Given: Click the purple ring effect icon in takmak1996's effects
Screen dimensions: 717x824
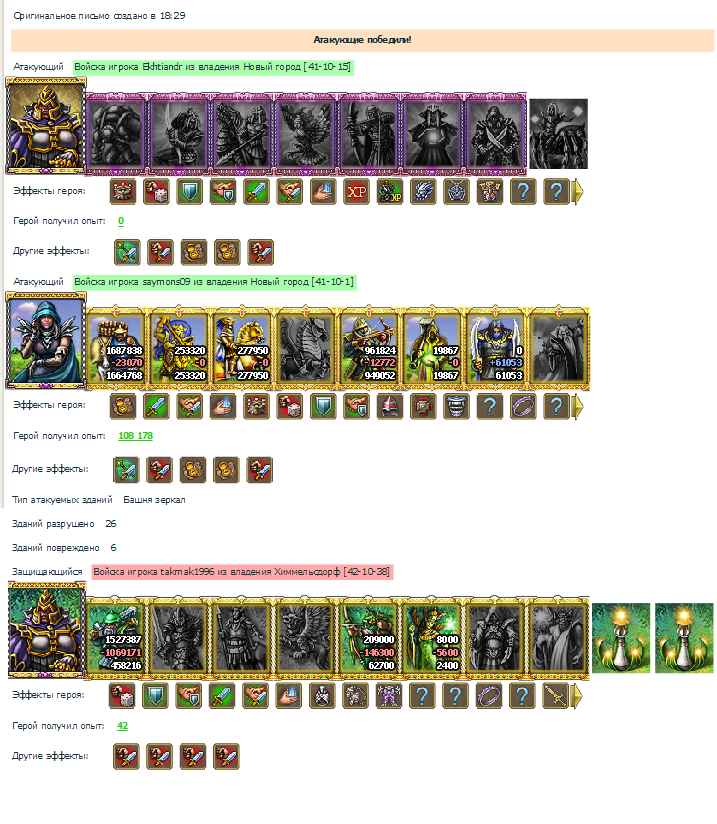Looking at the screenshot, I should tap(489, 696).
